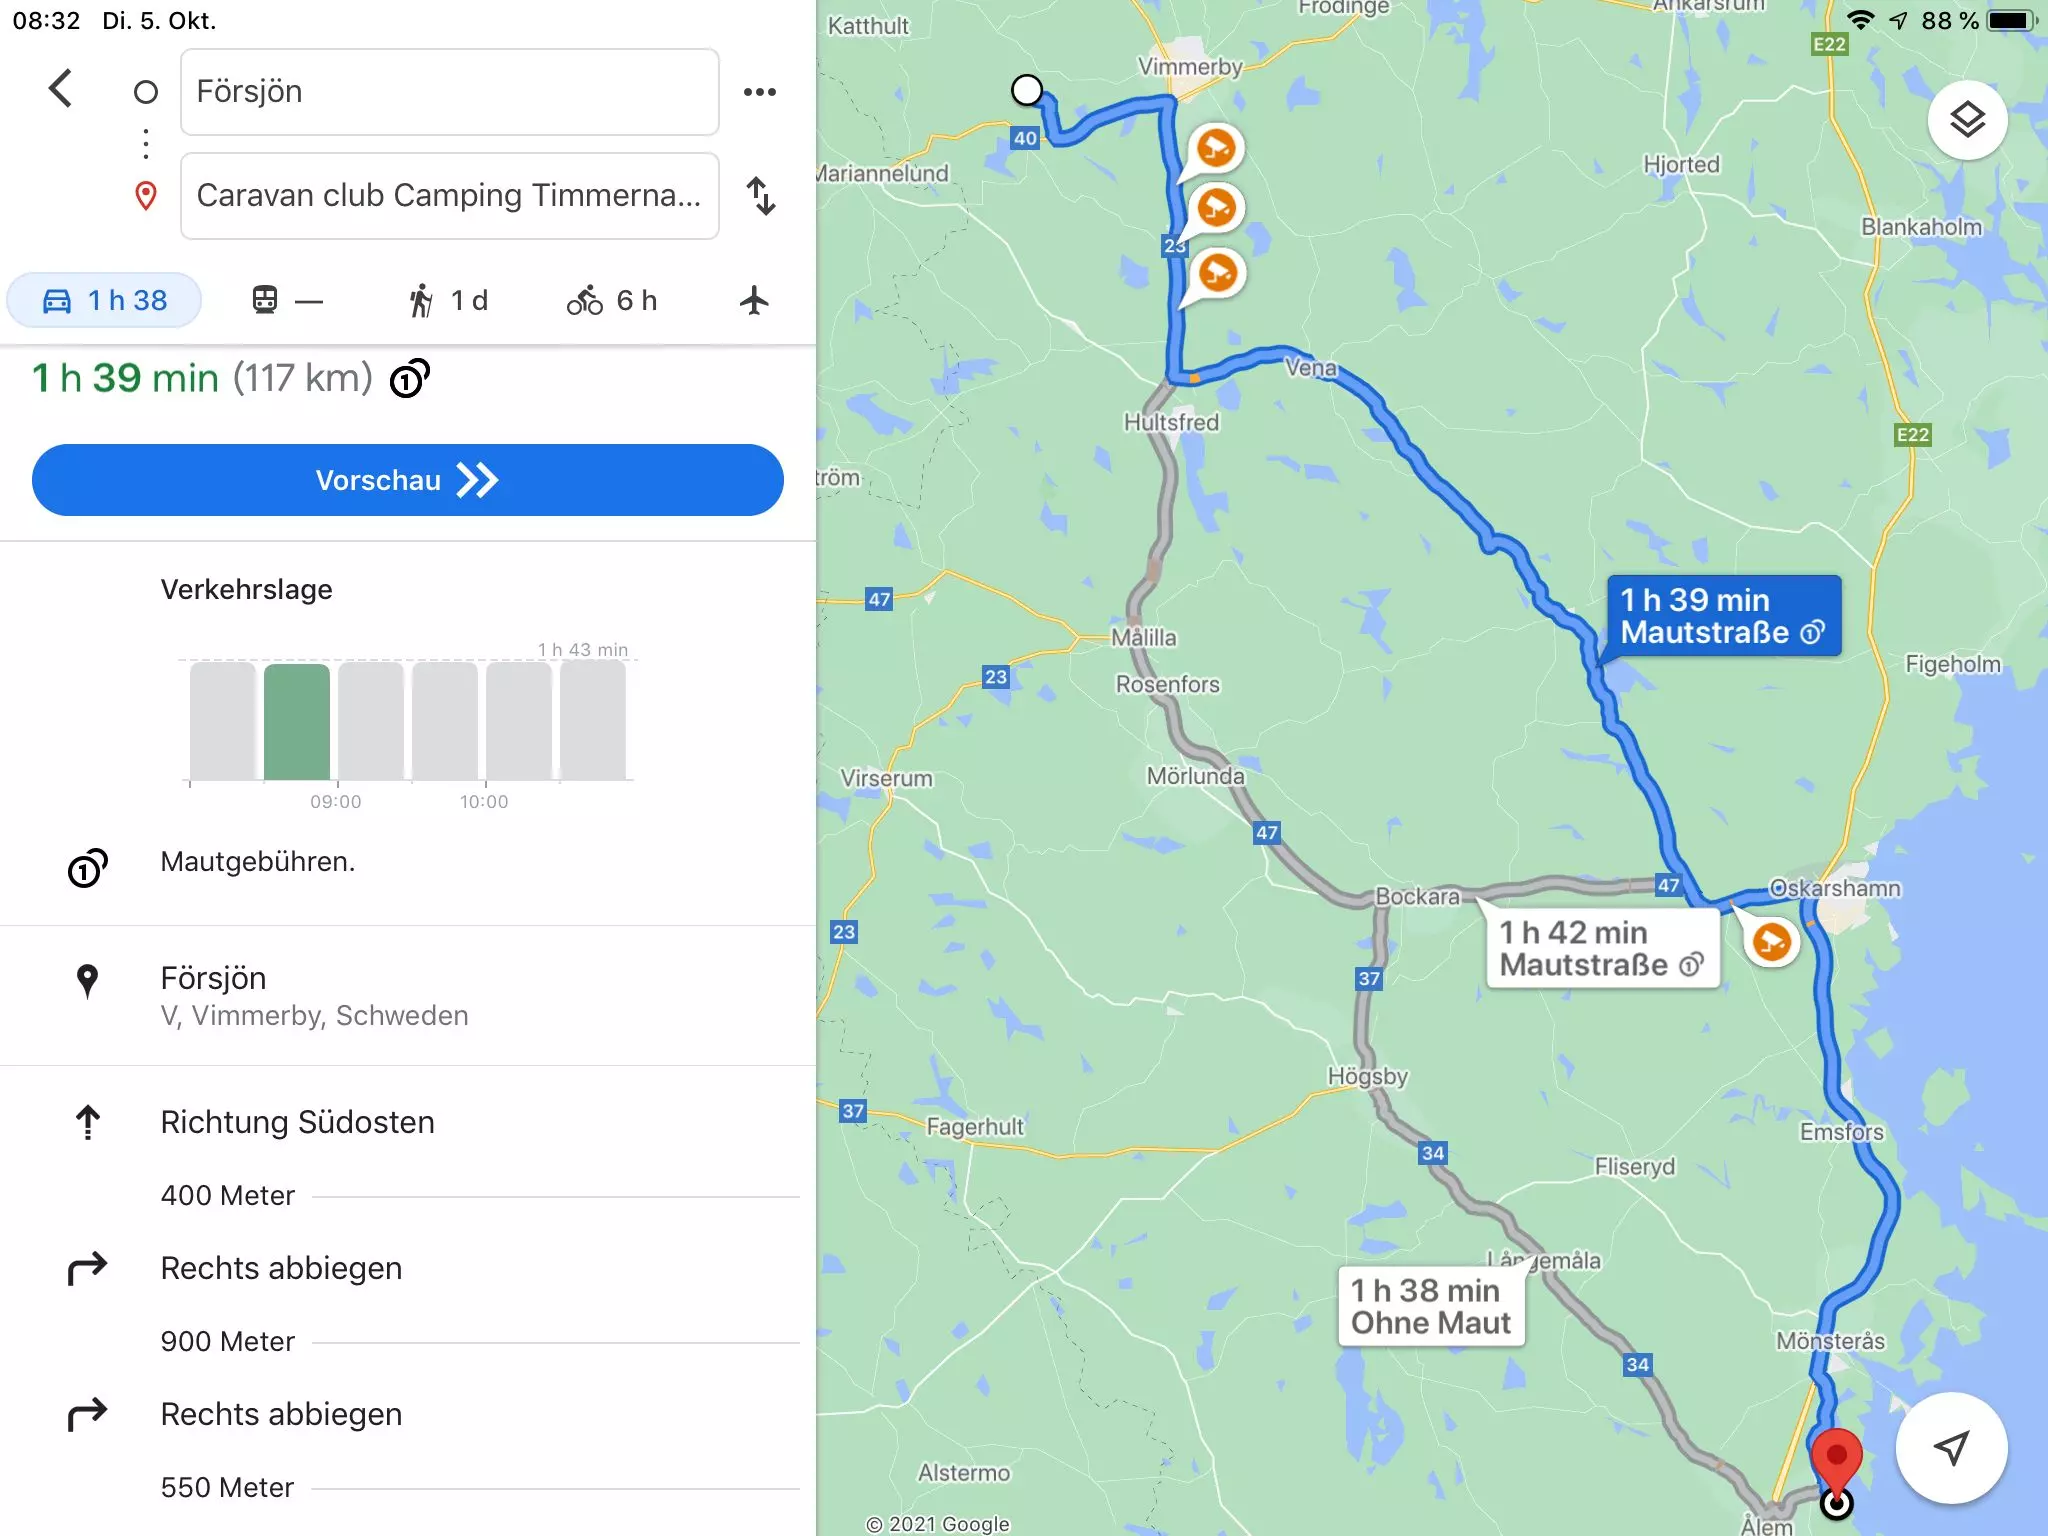The width and height of the screenshot is (2048, 1536).
Task: Choose the 1 h 38 min Ohne Maut route
Action: point(1431,1306)
